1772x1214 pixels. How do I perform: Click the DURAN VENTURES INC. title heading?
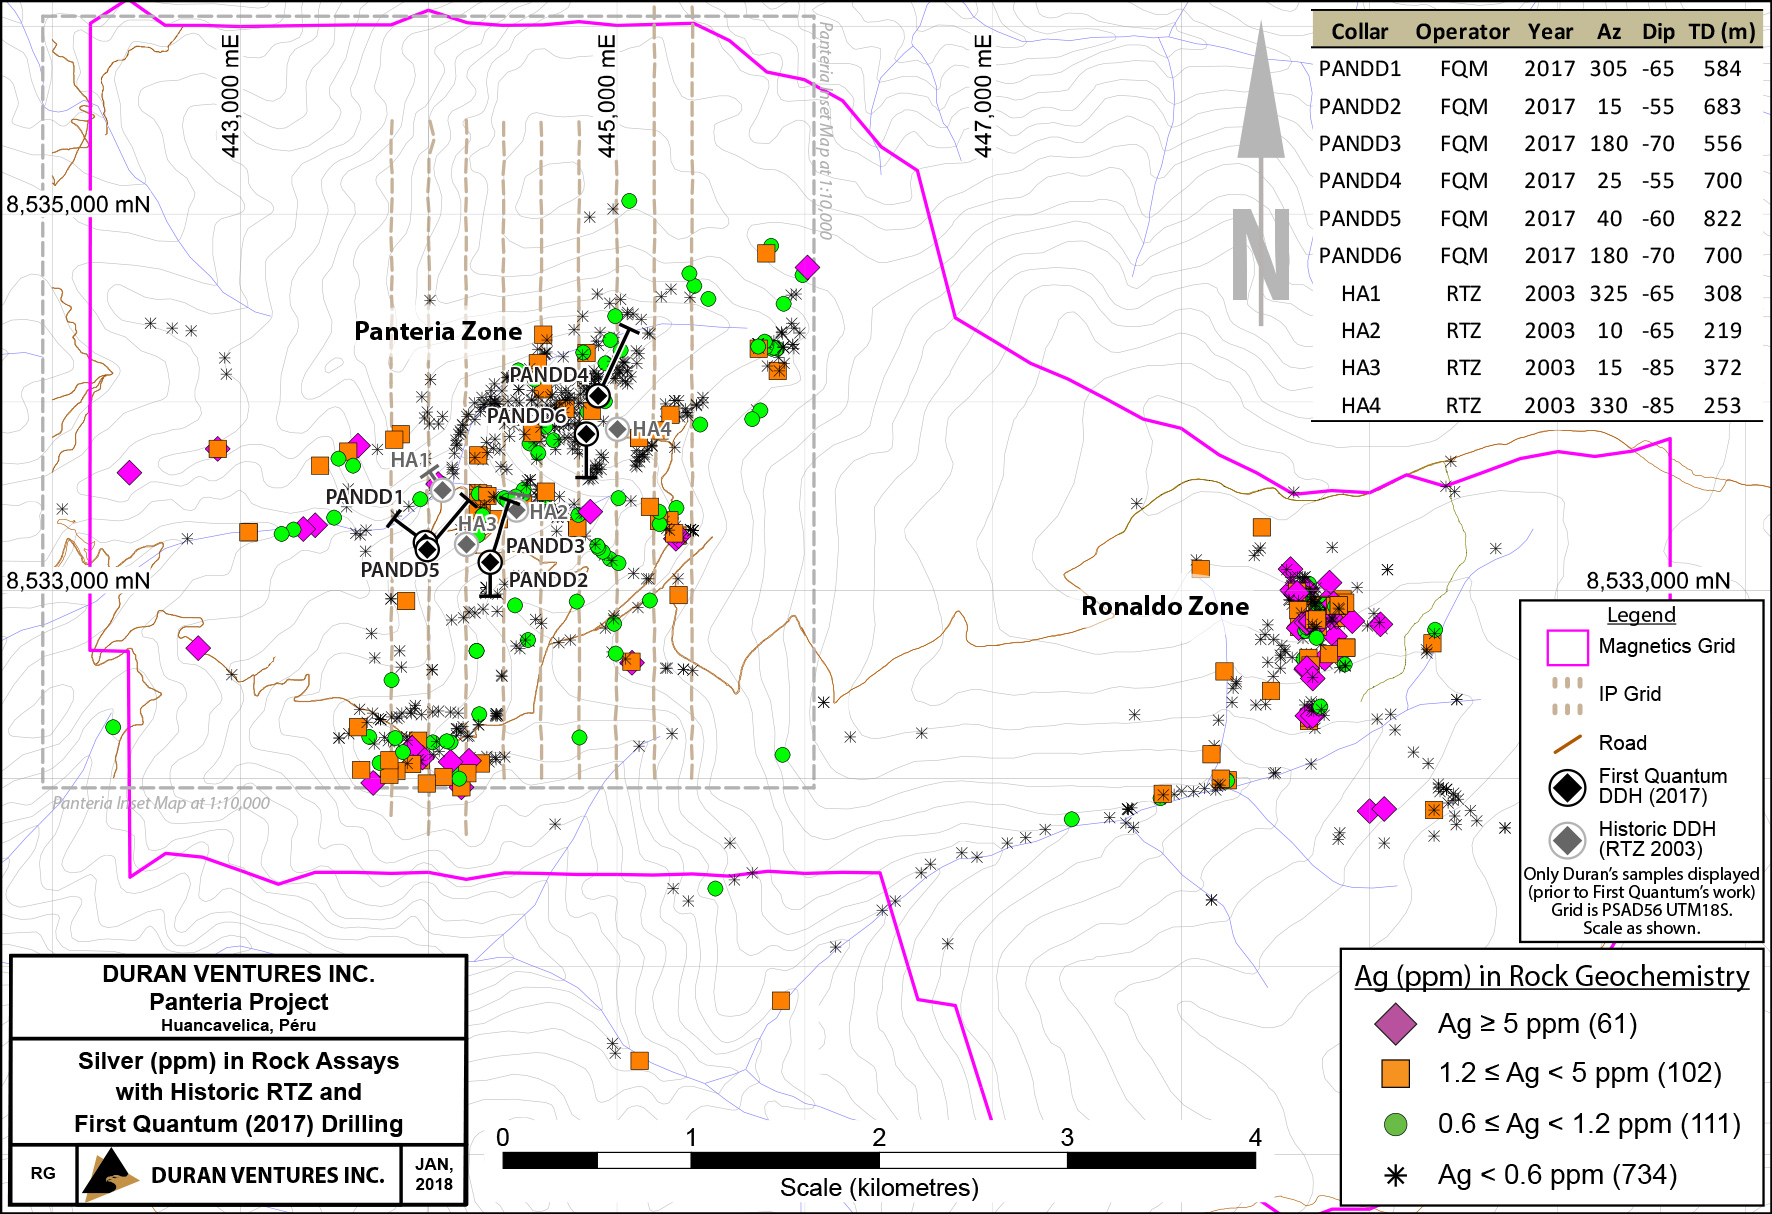(x=239, y=974)
